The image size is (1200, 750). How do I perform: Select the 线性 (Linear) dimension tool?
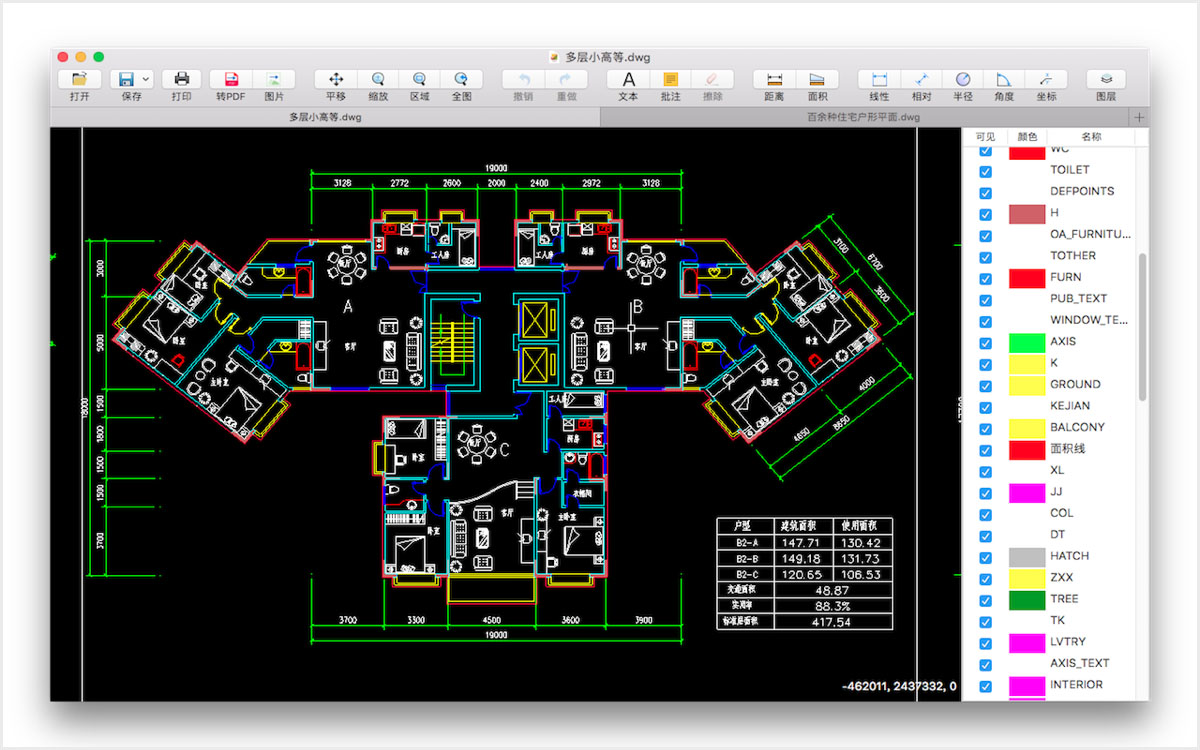[879, 79]
